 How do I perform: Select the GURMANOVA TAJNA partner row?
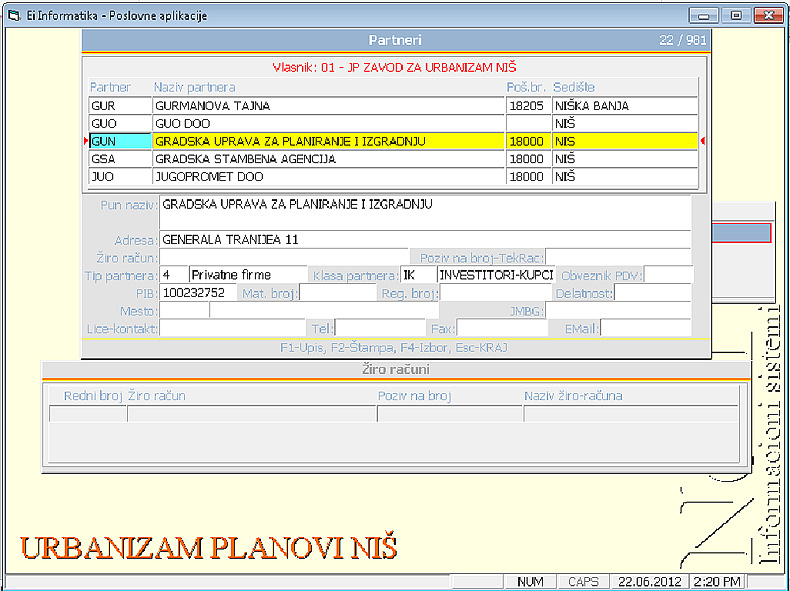328,105
